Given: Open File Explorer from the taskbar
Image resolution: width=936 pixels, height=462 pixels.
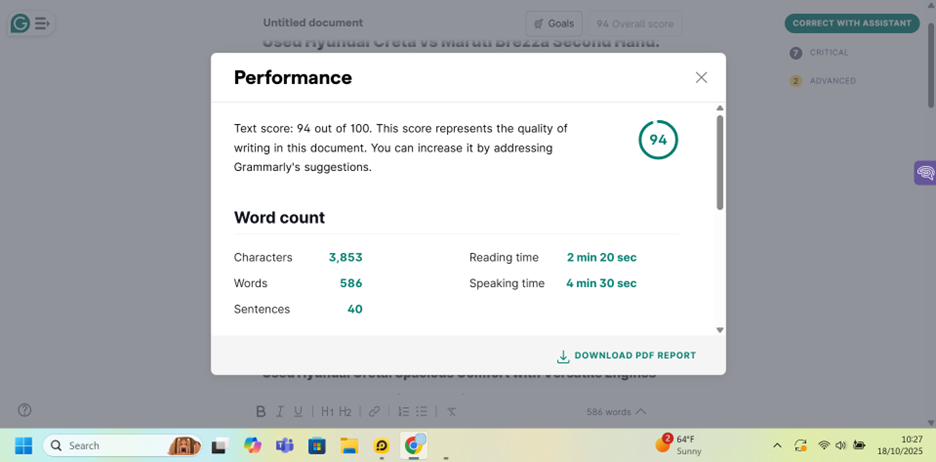Looking at the screenshot, I should pos(349,446).
